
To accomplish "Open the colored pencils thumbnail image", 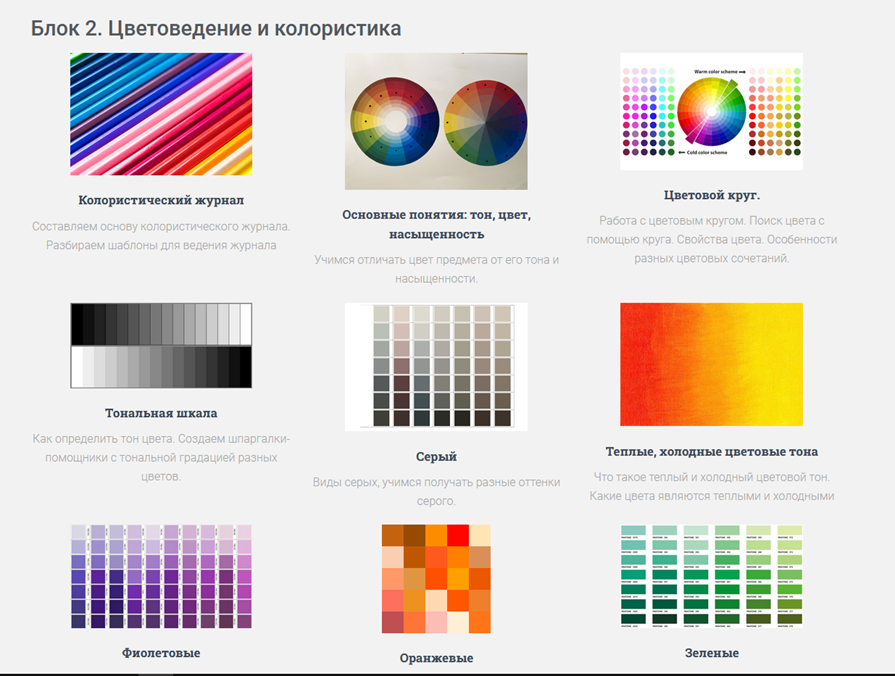I will 161,114.
